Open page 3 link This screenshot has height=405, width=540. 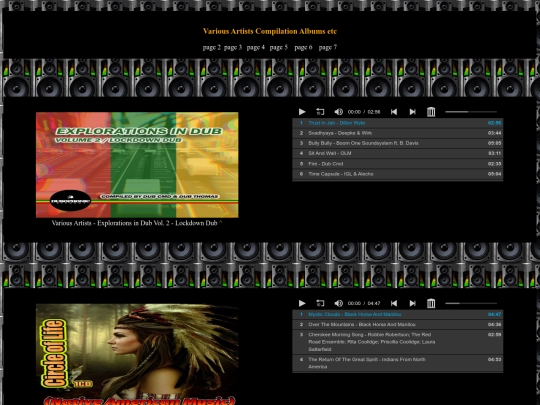(233, 48)
